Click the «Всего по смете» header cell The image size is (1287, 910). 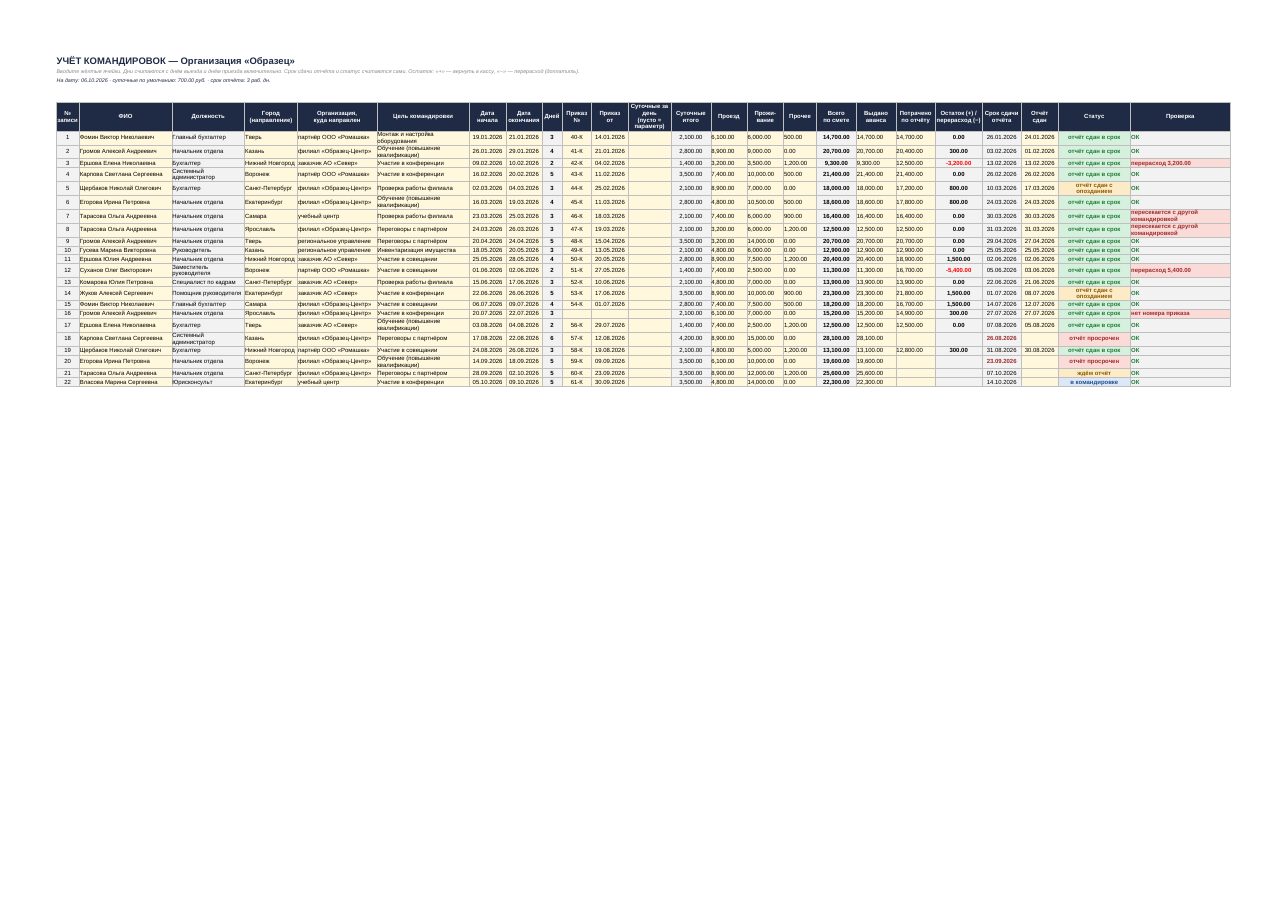click(x=836, y=117)
